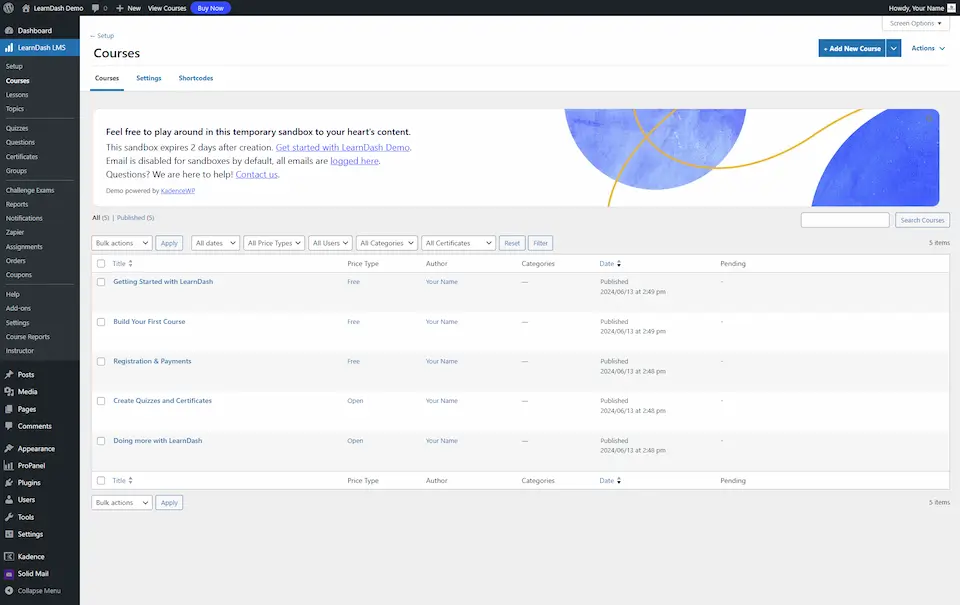Open the arrow next to Add New Course
The height and width of the screenshot is (605, 960).
(x=894, y=48)
